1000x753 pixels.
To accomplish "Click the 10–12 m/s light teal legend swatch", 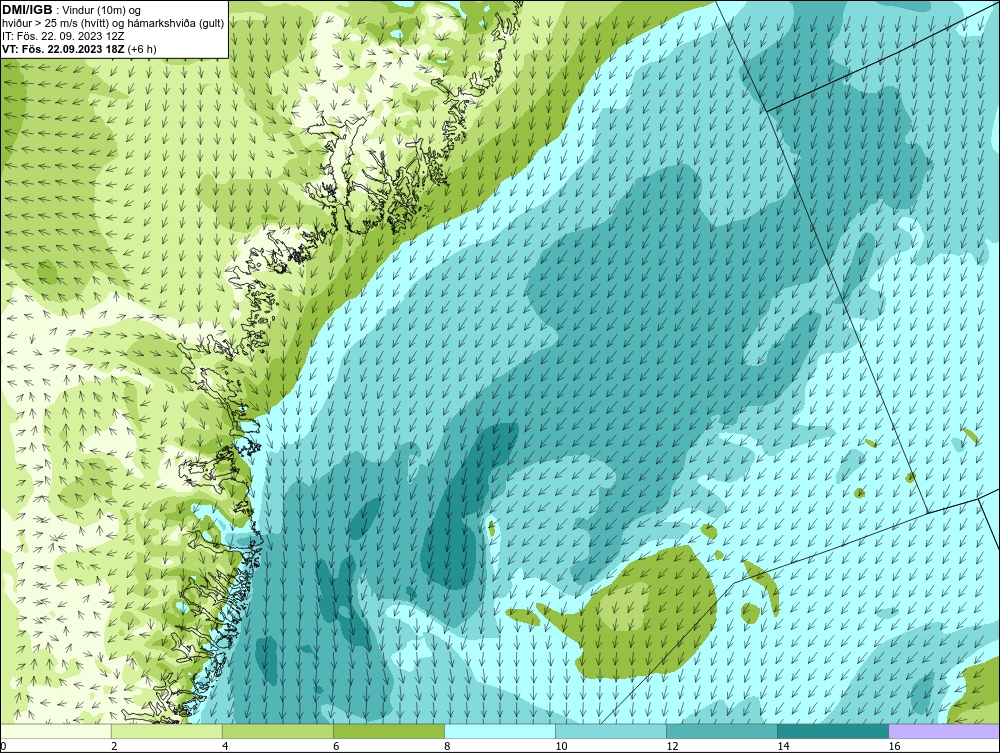I will (x=611, y=731).
